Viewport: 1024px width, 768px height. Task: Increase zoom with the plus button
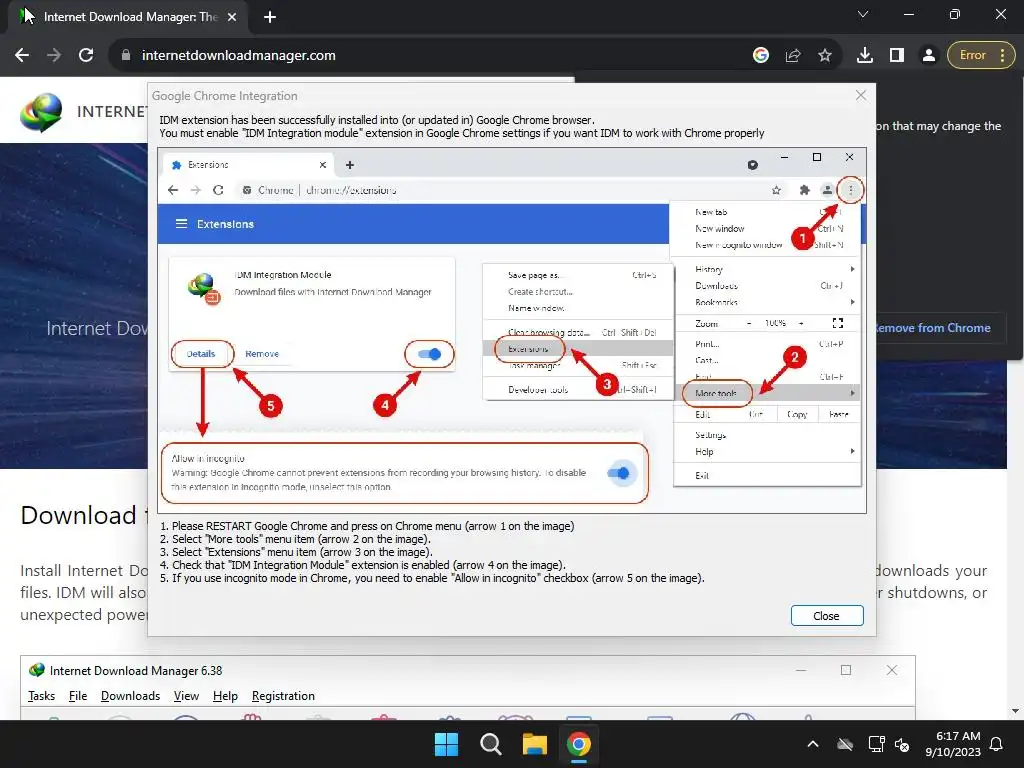tap(801, 323)
